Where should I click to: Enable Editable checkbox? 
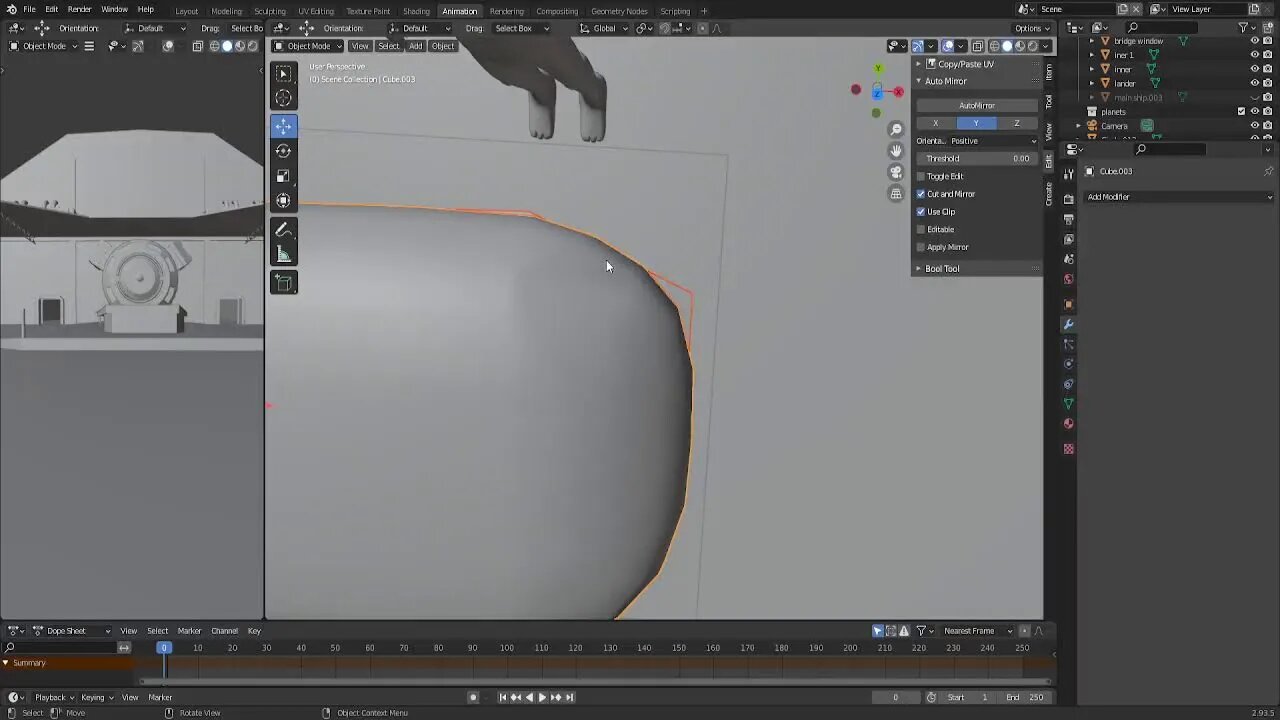pyautogui.click(x=921, y=229)
